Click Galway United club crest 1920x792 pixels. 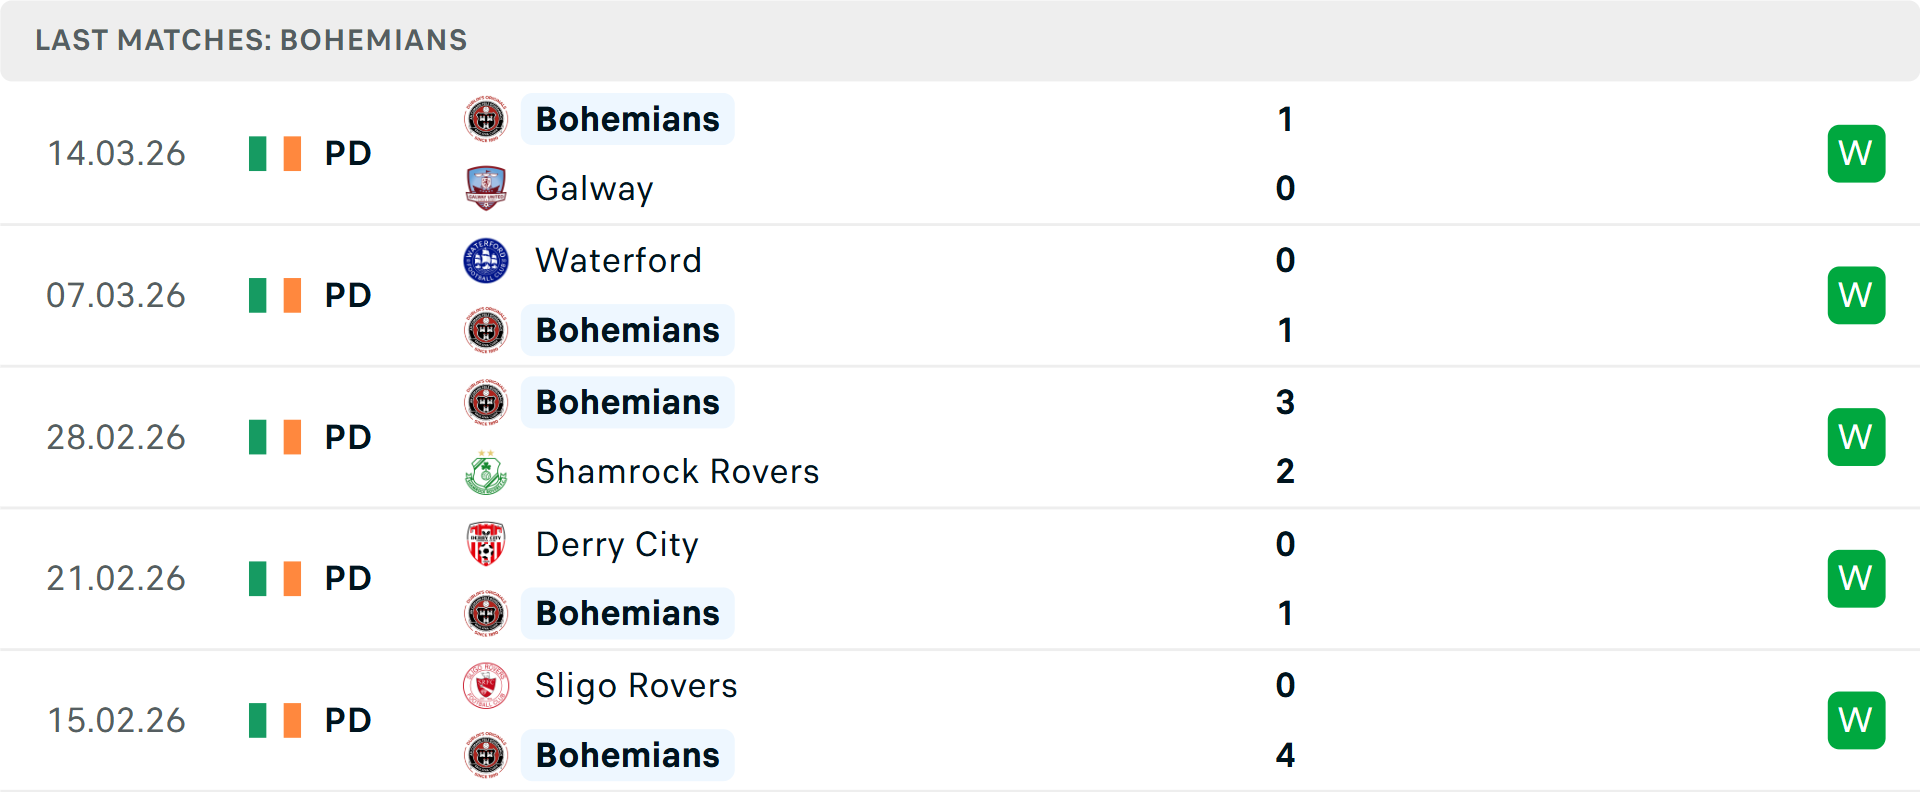[x=486, y=188]
